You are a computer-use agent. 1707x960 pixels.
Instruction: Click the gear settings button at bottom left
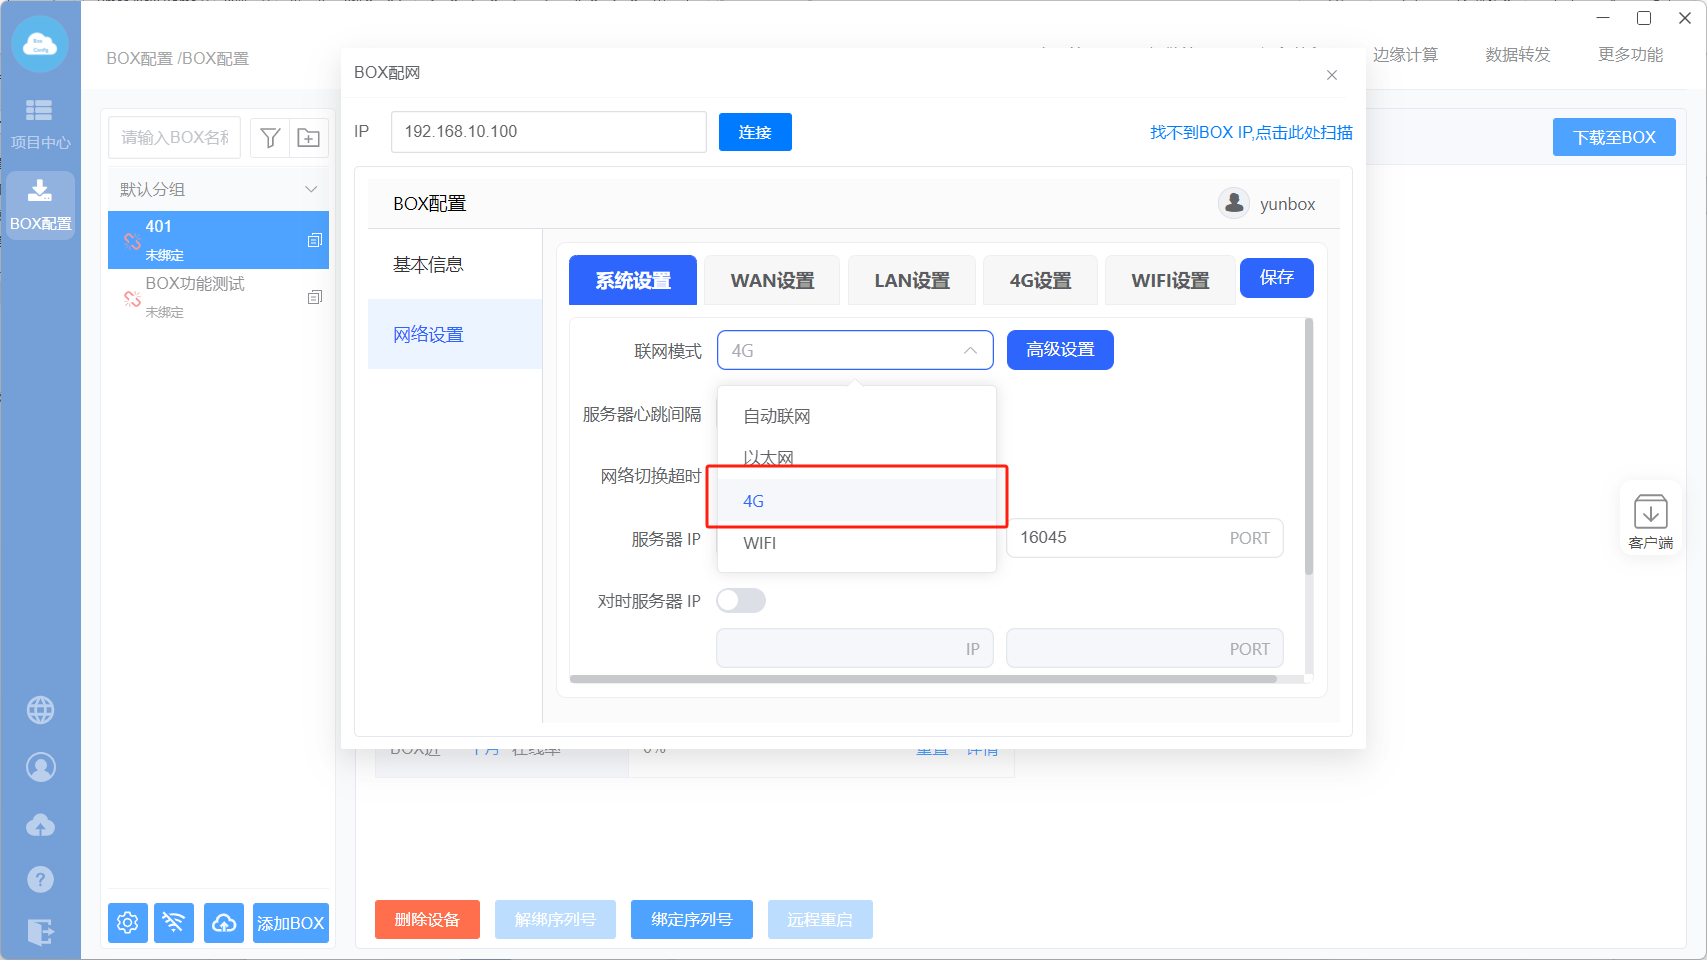pyautogui.click(x=128, y=922)
